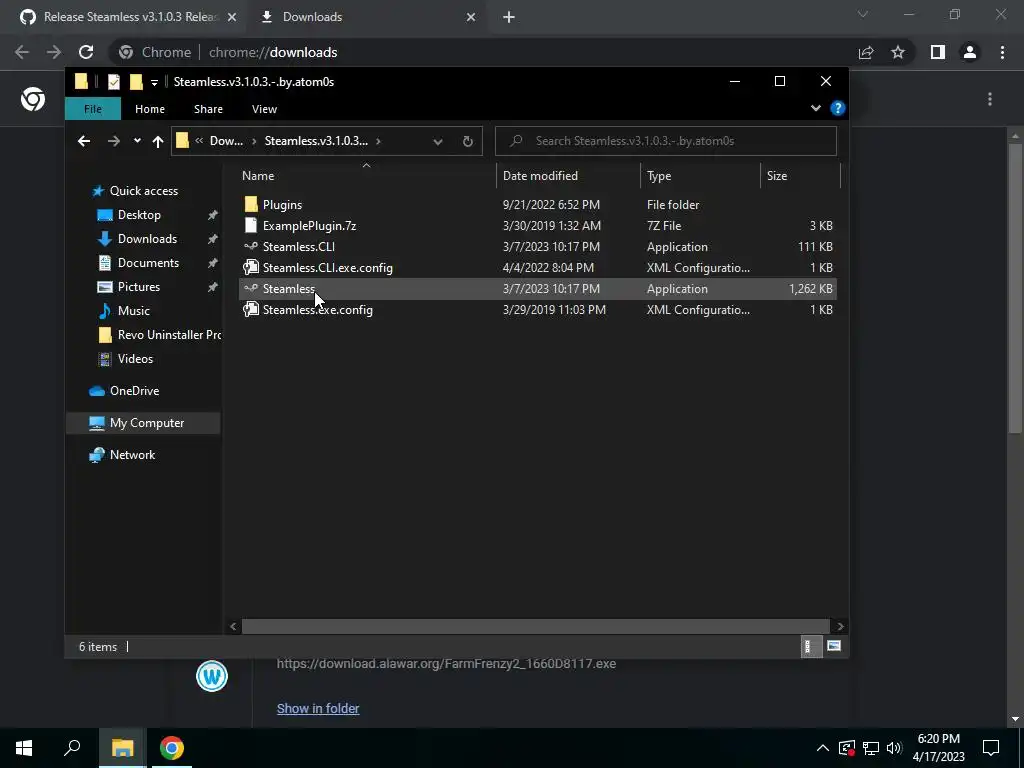Switch to large icons view

(833, 647)
